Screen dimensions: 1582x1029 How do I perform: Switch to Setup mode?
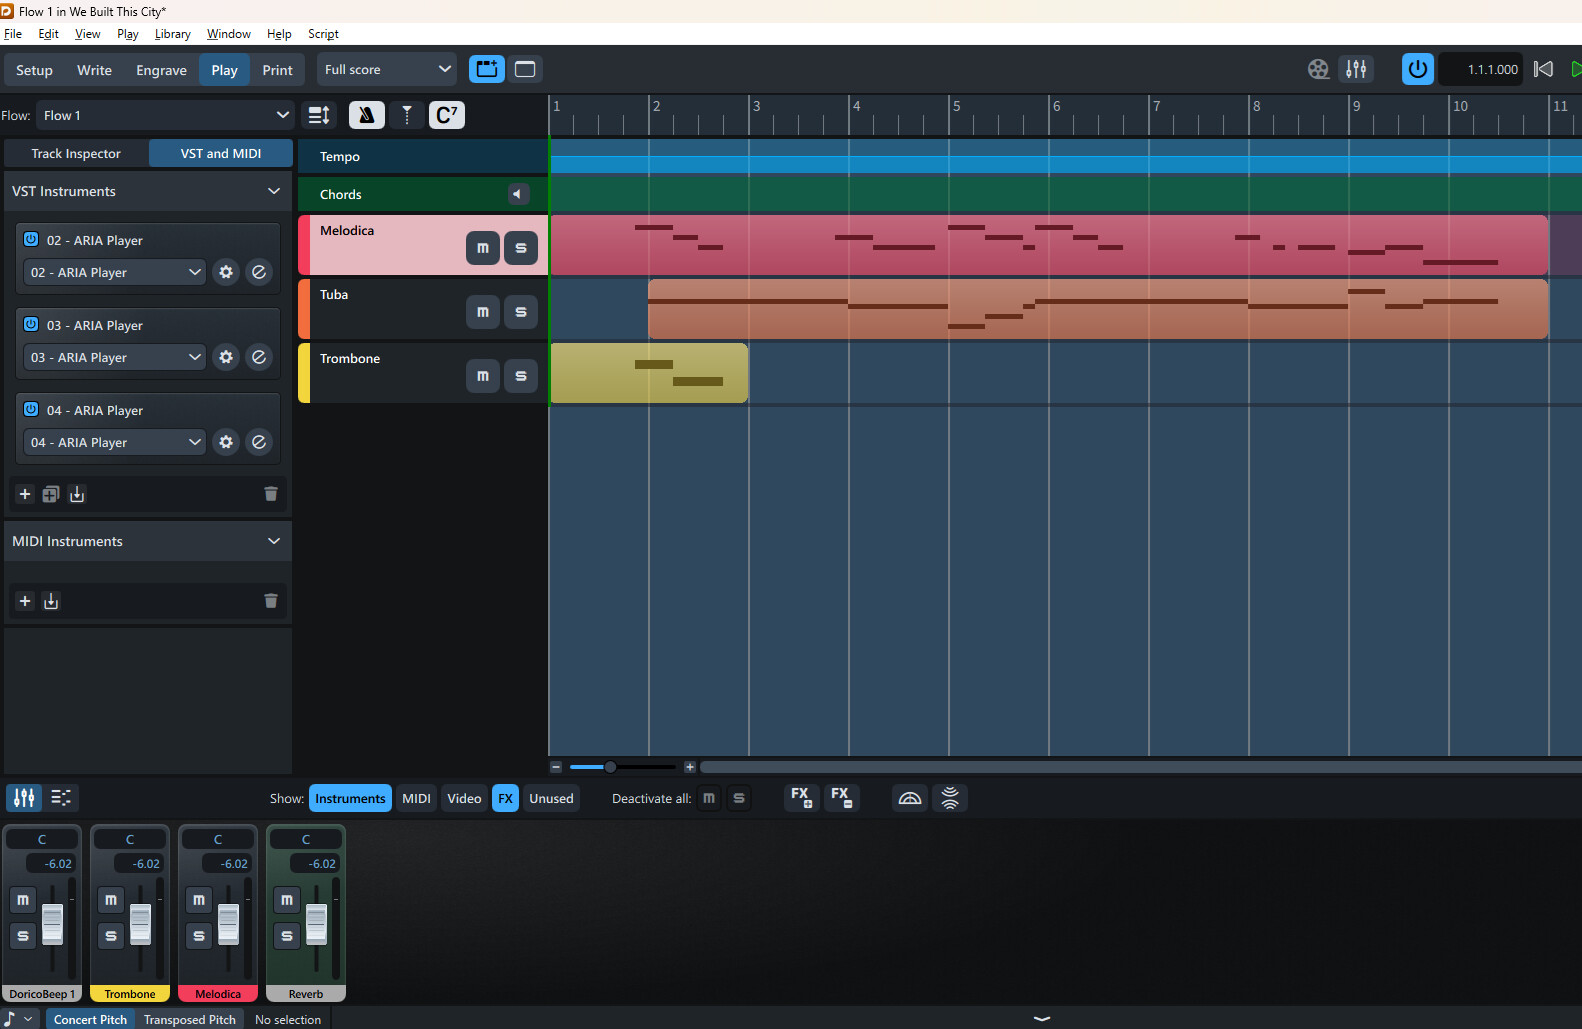[34, 70]
